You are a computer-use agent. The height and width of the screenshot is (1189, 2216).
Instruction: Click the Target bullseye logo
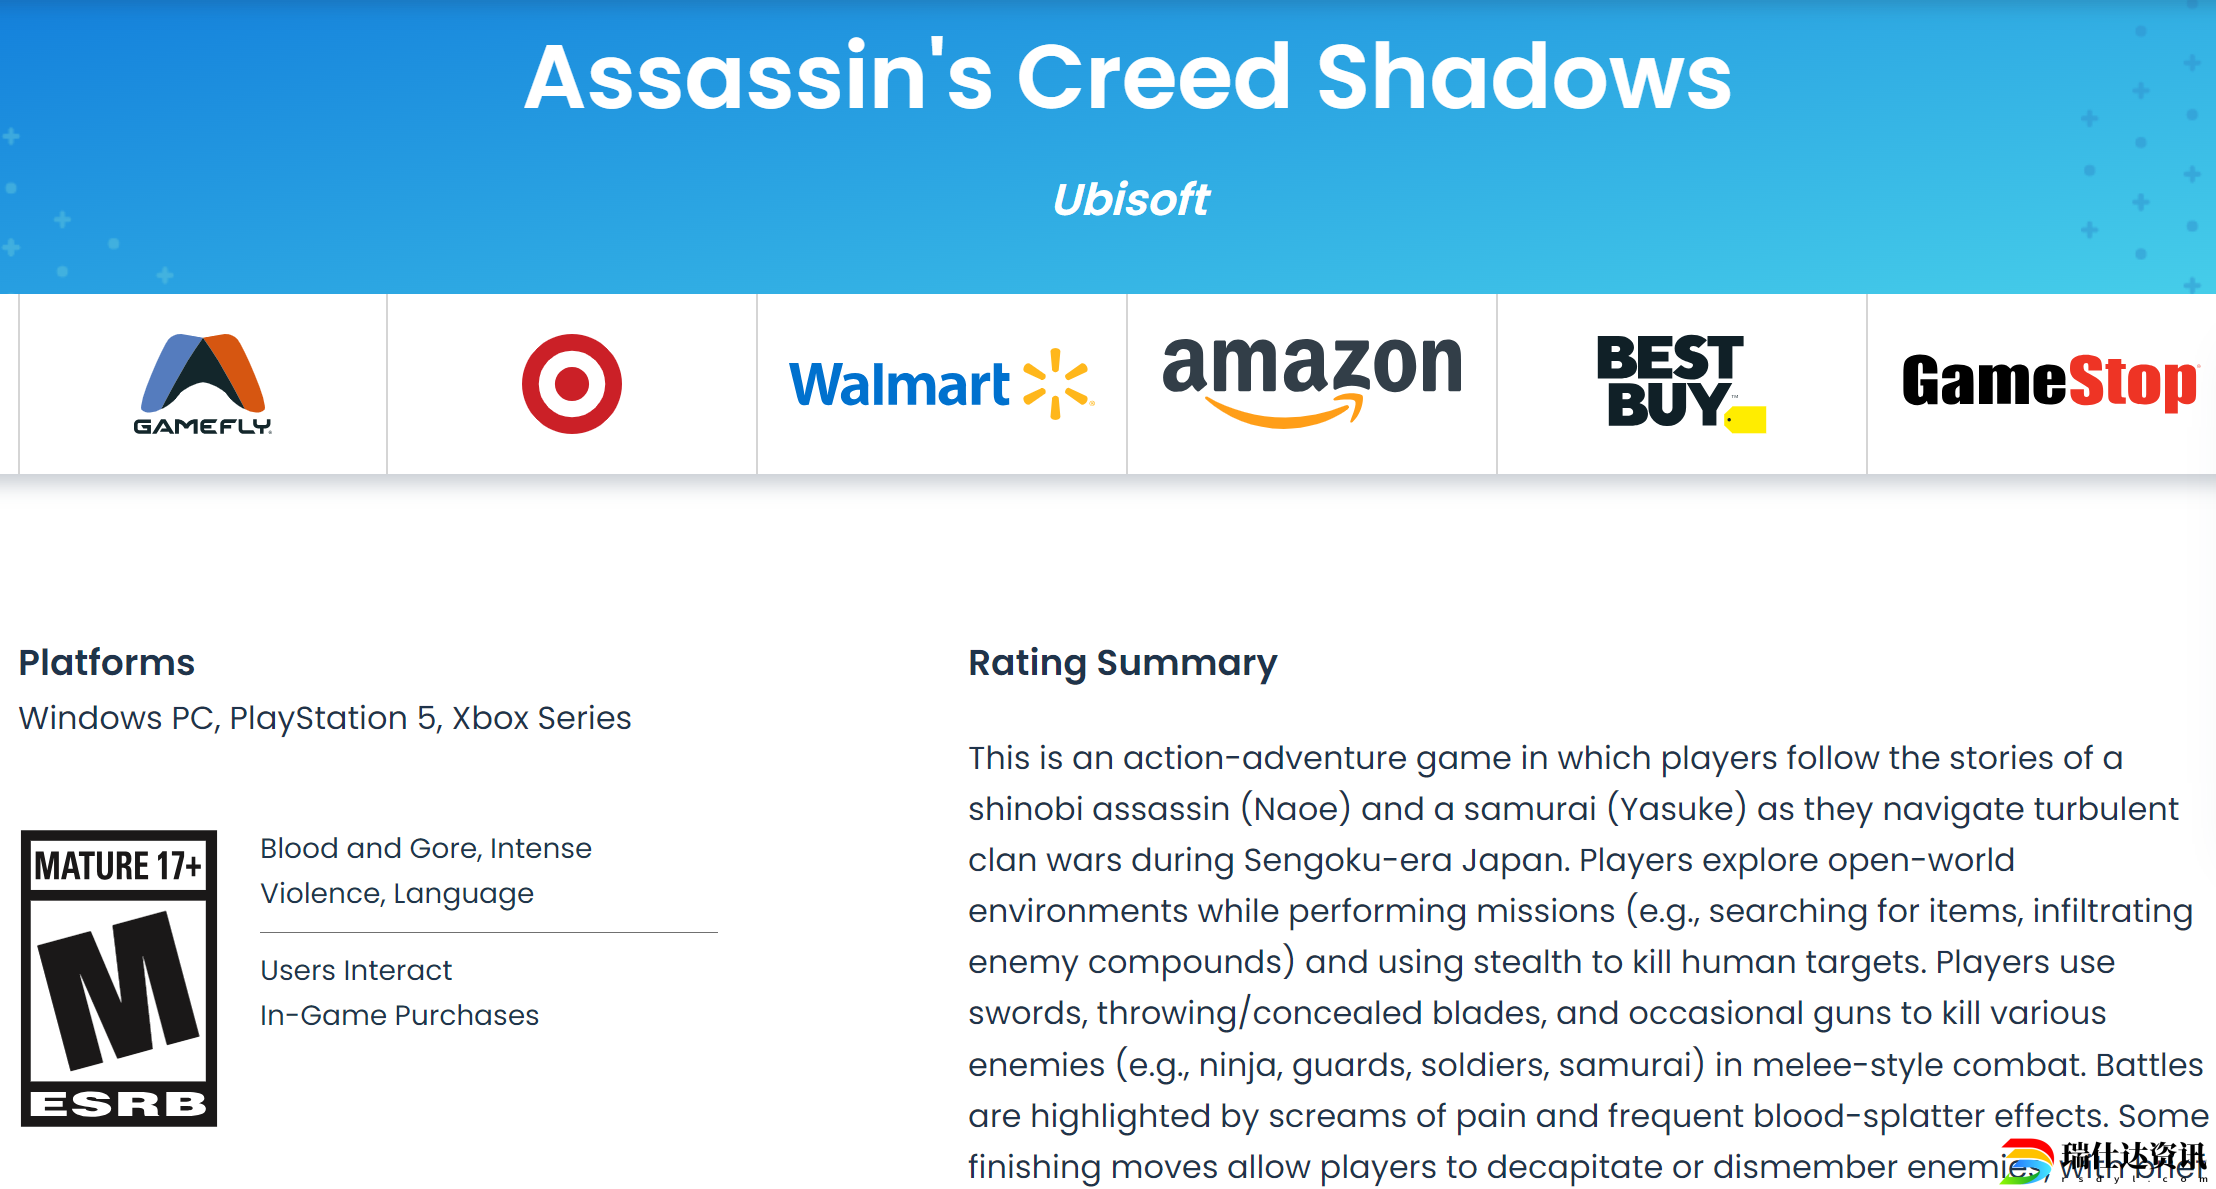click(572, 384)
